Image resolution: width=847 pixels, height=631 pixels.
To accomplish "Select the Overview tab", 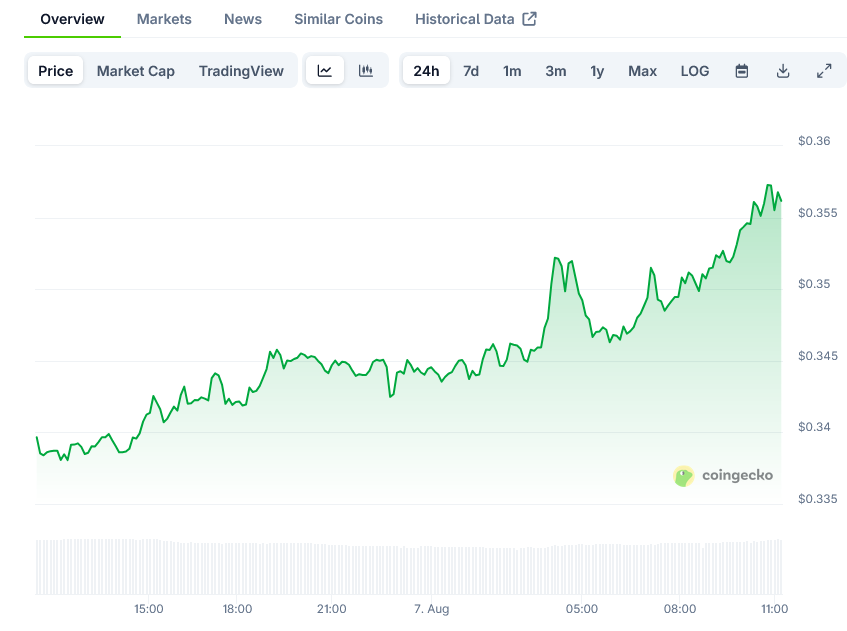I will click(x=72, y=19).
